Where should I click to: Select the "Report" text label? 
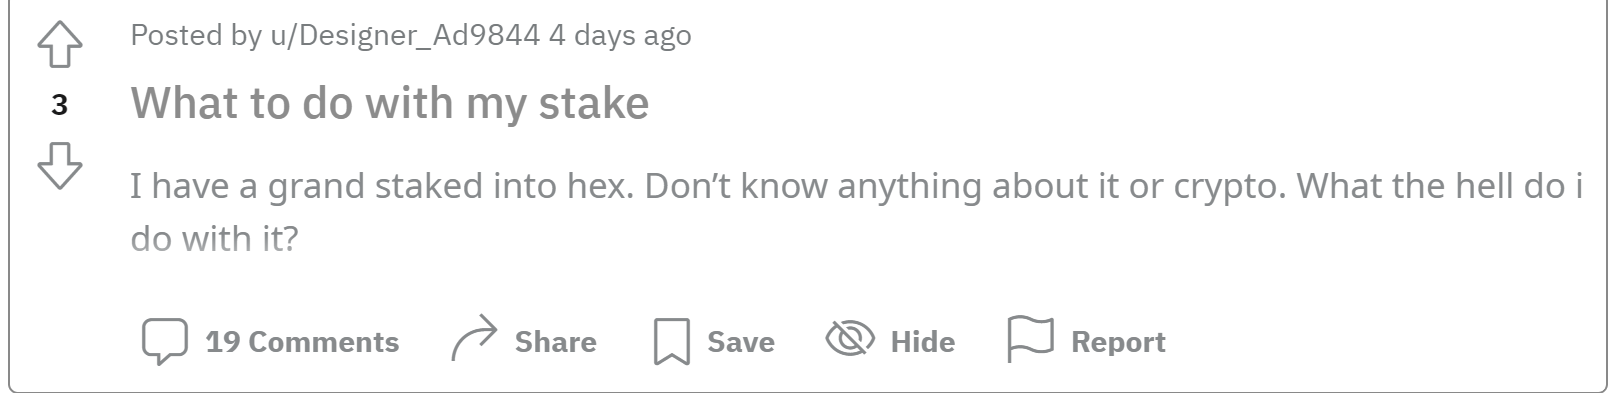[1118, 342]
